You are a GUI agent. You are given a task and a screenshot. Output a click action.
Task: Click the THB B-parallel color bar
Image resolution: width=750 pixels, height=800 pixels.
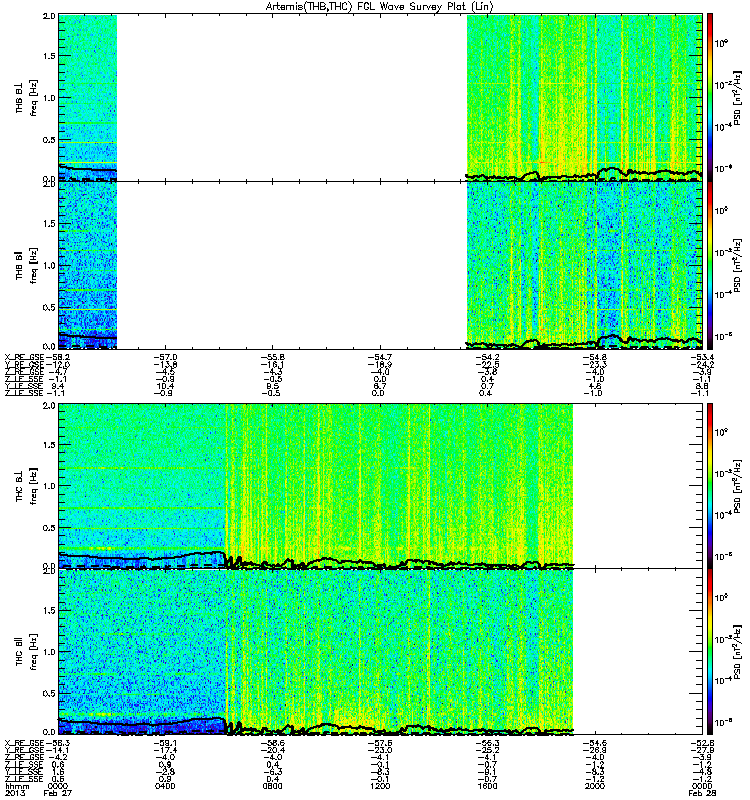tap(710, 265)
